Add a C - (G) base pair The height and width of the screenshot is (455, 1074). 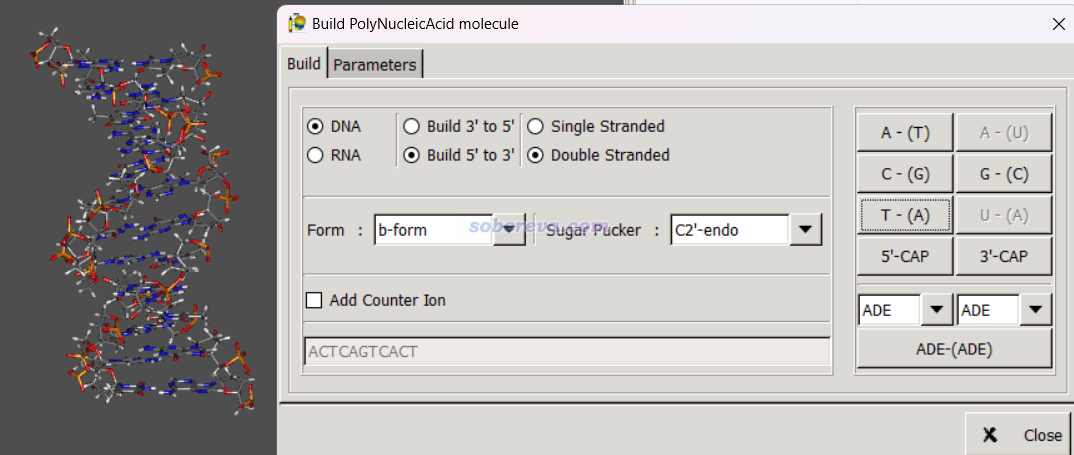coord(905,174)
